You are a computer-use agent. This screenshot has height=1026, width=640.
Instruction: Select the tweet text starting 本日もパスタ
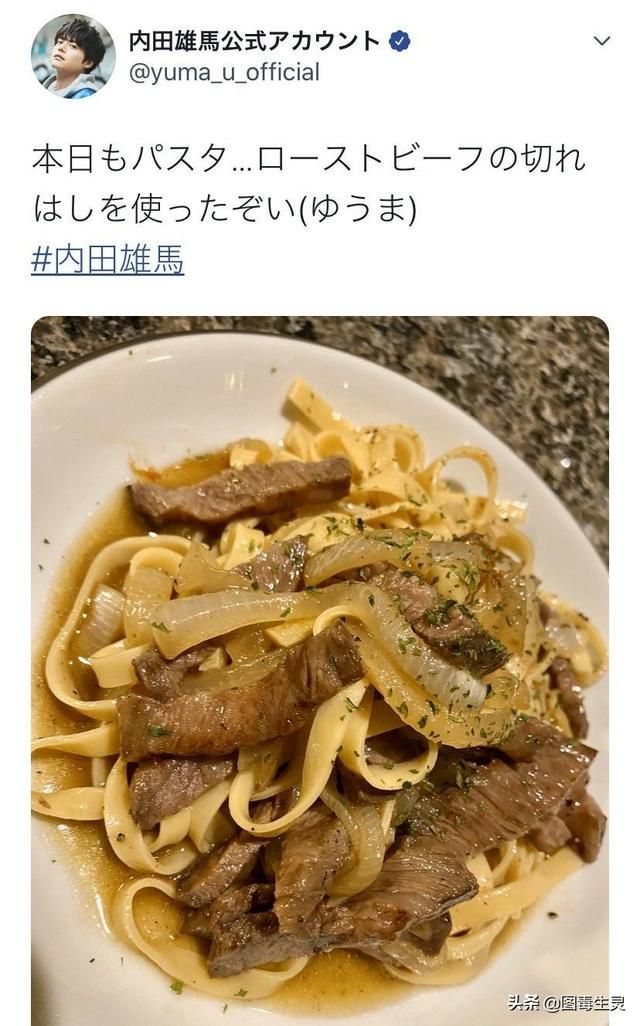(308, 185)
